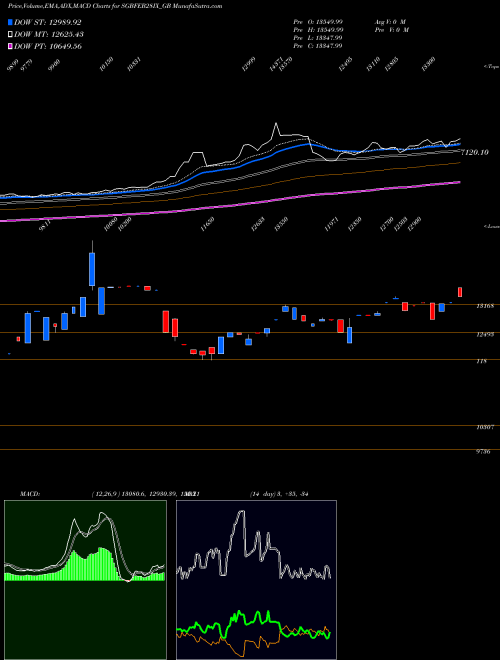Click the blue DOW ST legend swatch
This screenshot has height=660, width=500.
tap(11, 22)
